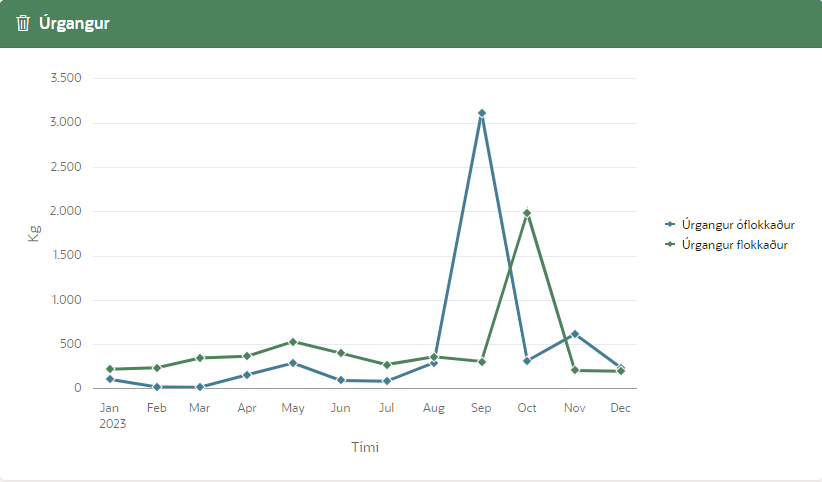This screenshot has height=482, width=822.
Task: Click the trash can icon in header
Action: click(23, 23)
